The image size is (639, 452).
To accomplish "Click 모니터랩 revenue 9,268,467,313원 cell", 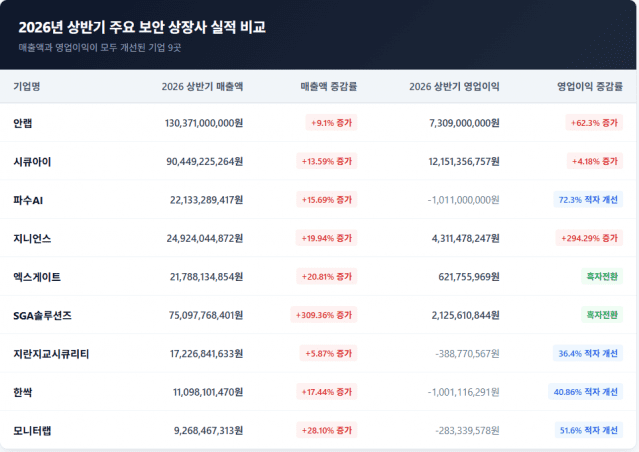I will (x=208, y=430).
